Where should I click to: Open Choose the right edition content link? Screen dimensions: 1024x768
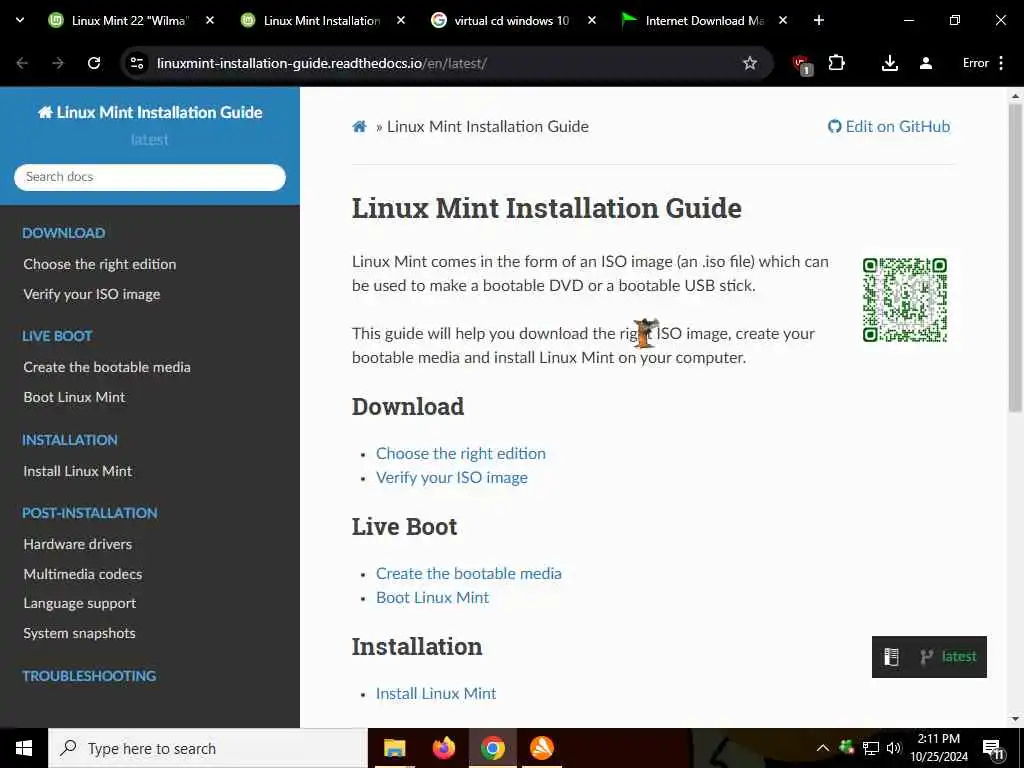pos(460,453)
